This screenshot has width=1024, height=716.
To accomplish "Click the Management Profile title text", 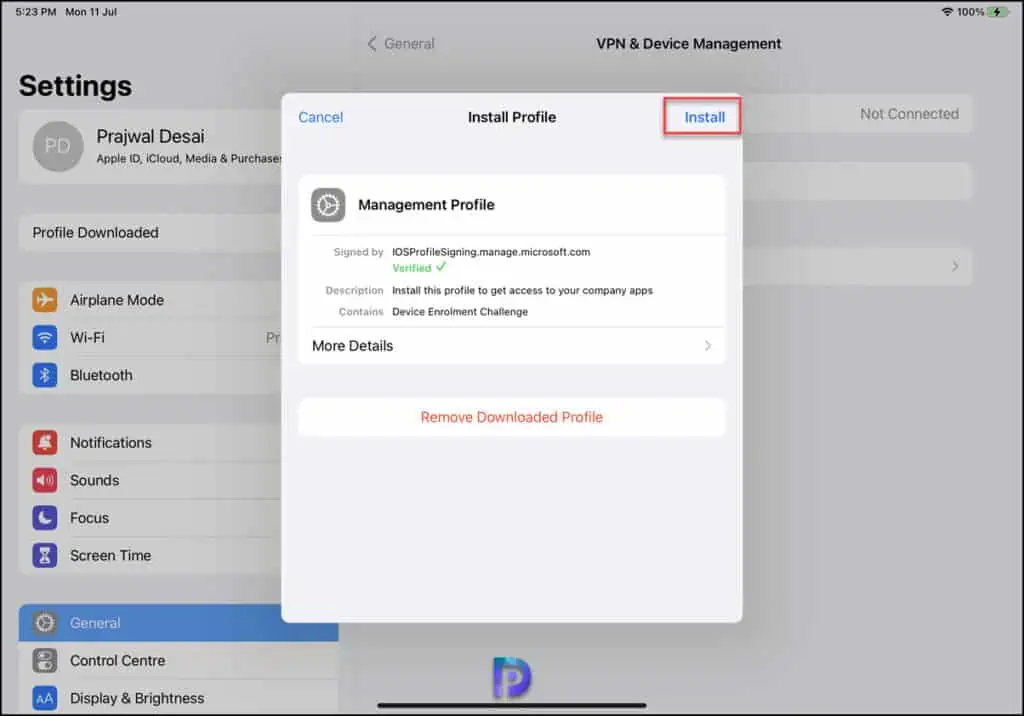I will click(x=426, y=205).
